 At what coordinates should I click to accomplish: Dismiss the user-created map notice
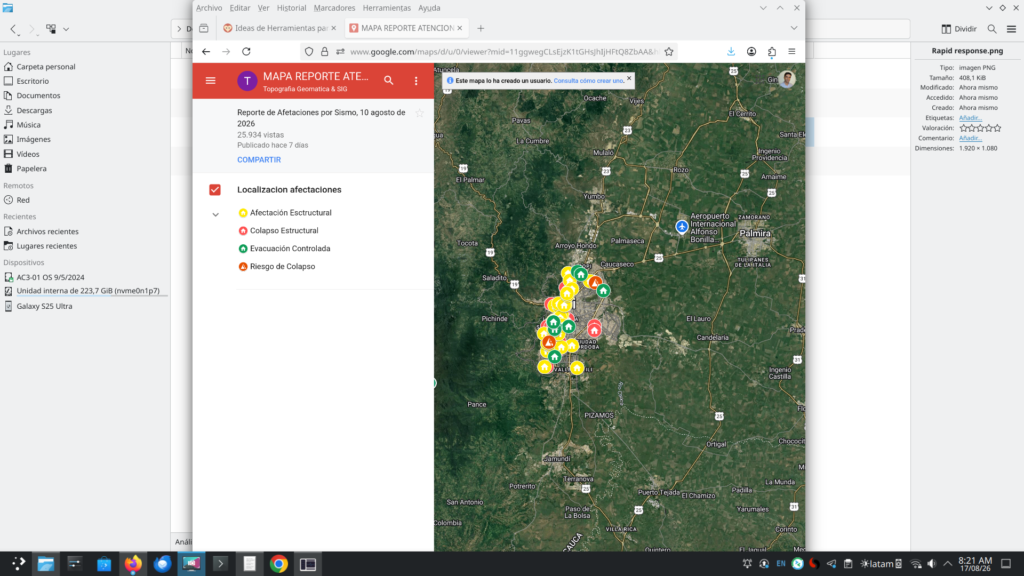629,78
